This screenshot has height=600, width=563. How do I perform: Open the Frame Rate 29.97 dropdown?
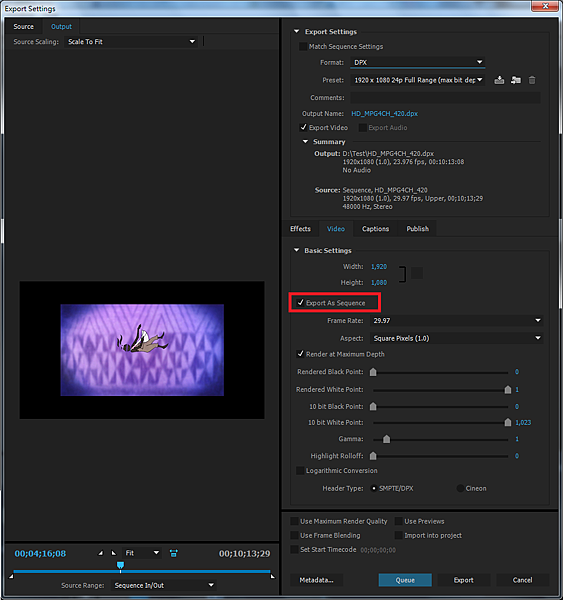pos(456,320)
